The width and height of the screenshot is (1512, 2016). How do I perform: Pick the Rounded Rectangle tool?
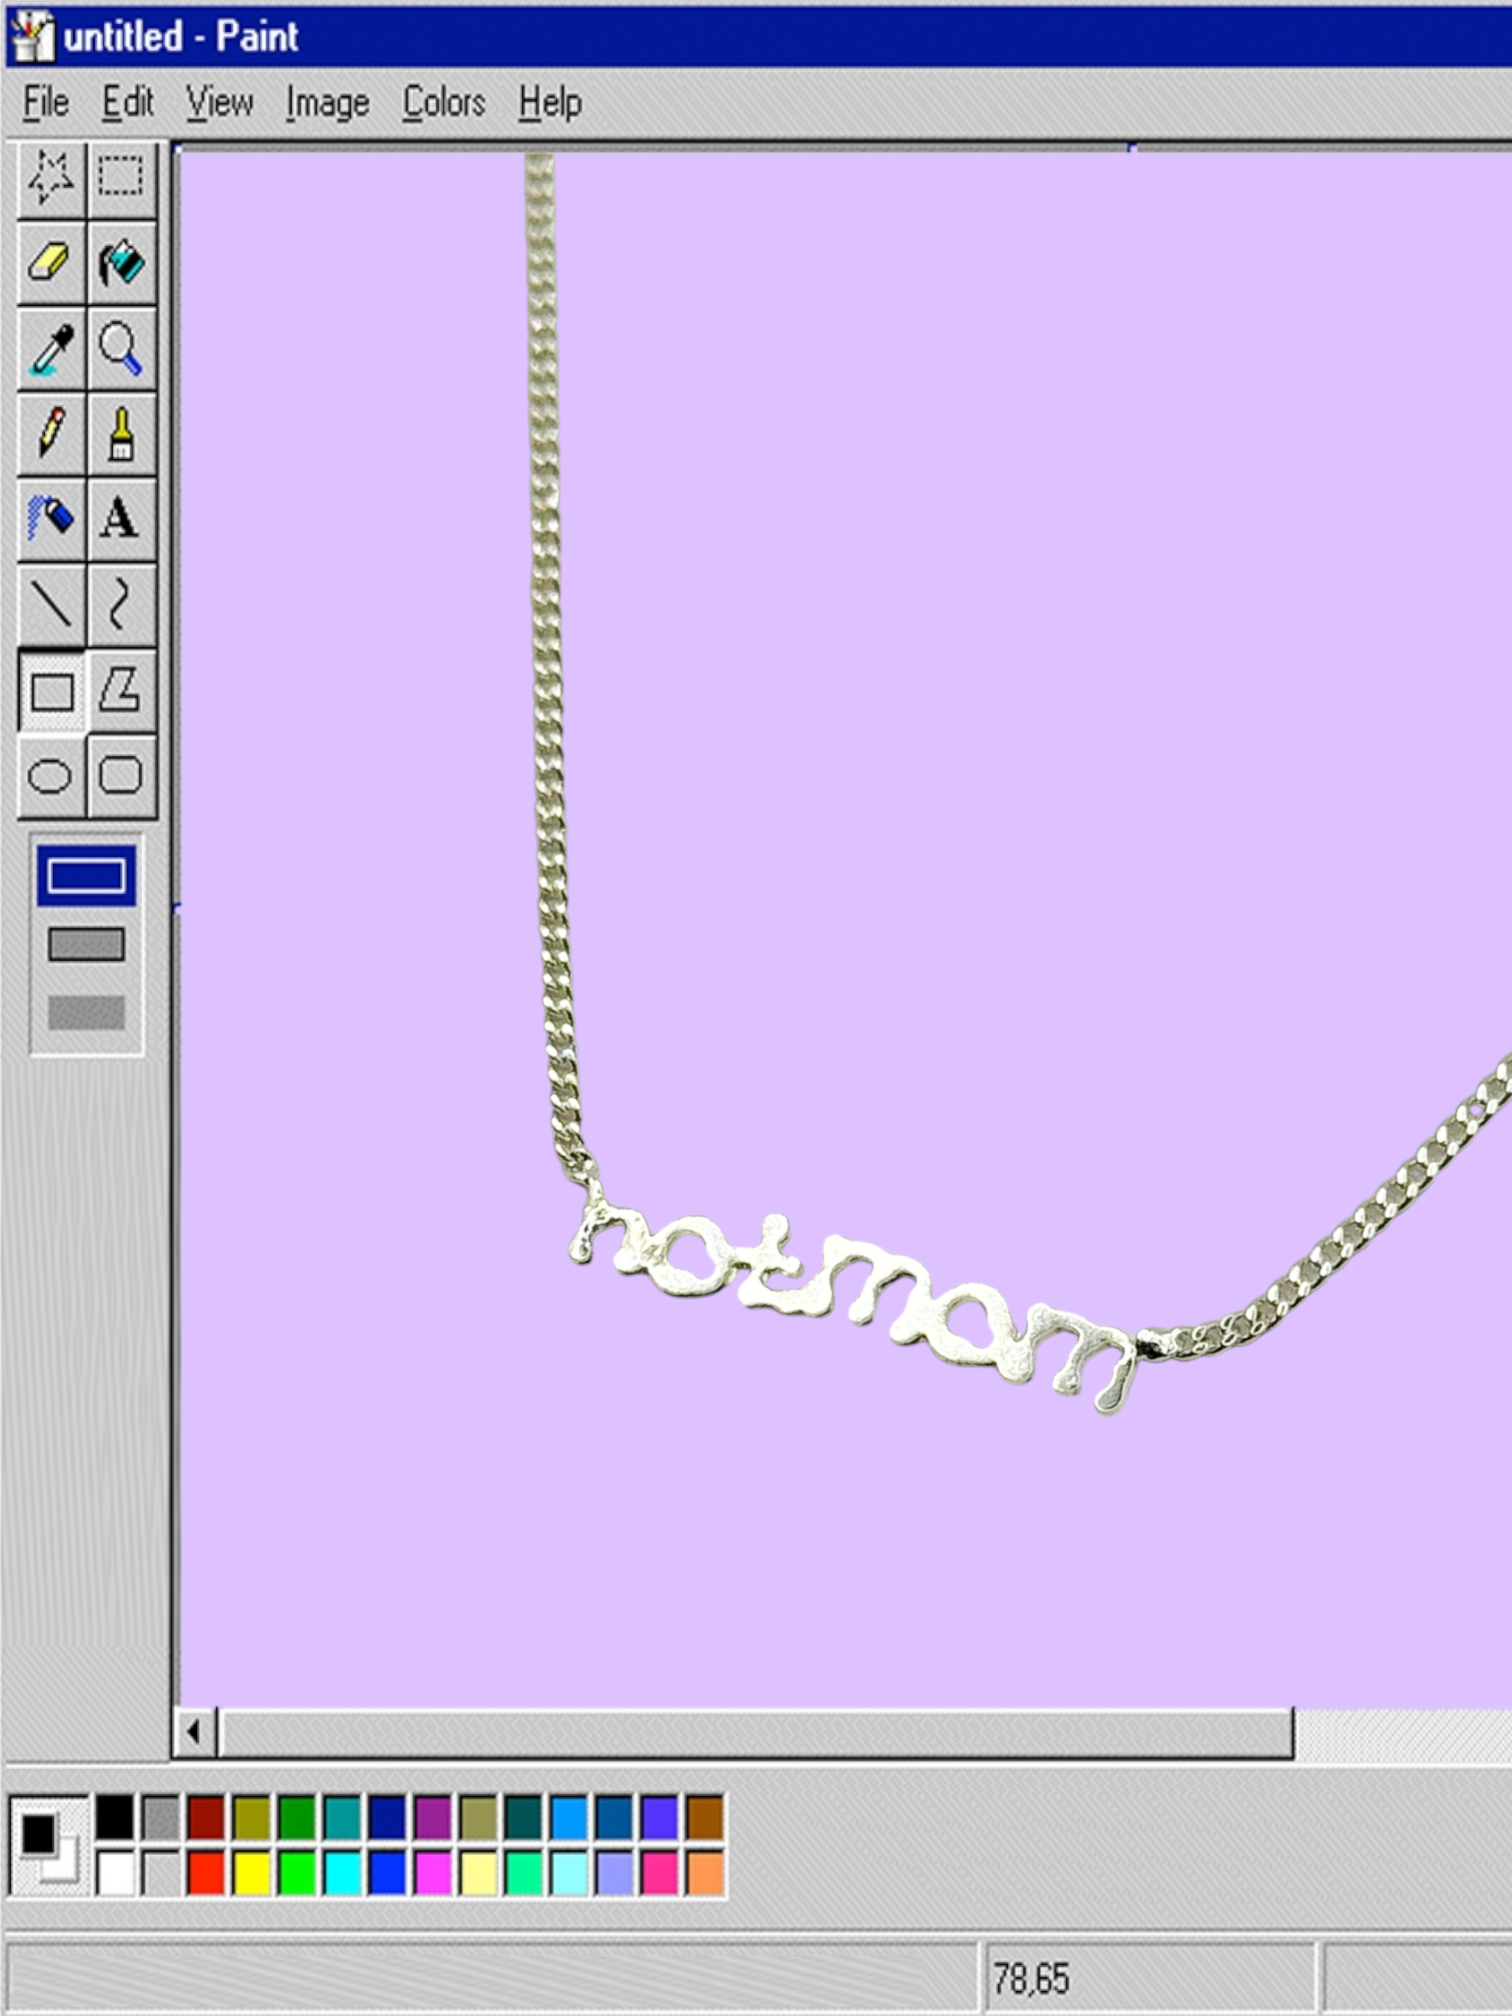coord(121,777)
